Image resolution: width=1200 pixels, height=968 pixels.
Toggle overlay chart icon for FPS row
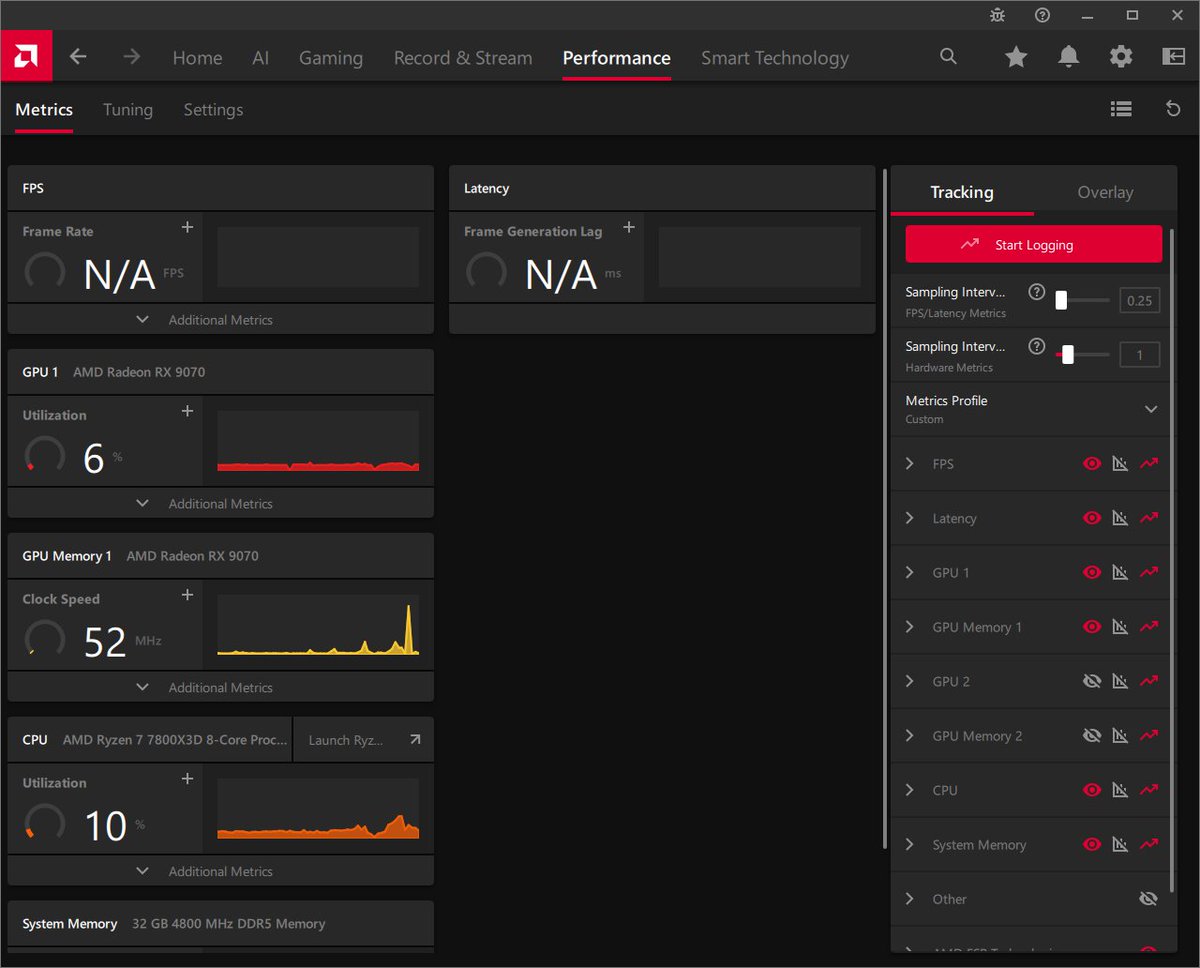[x=1120, y=464]
